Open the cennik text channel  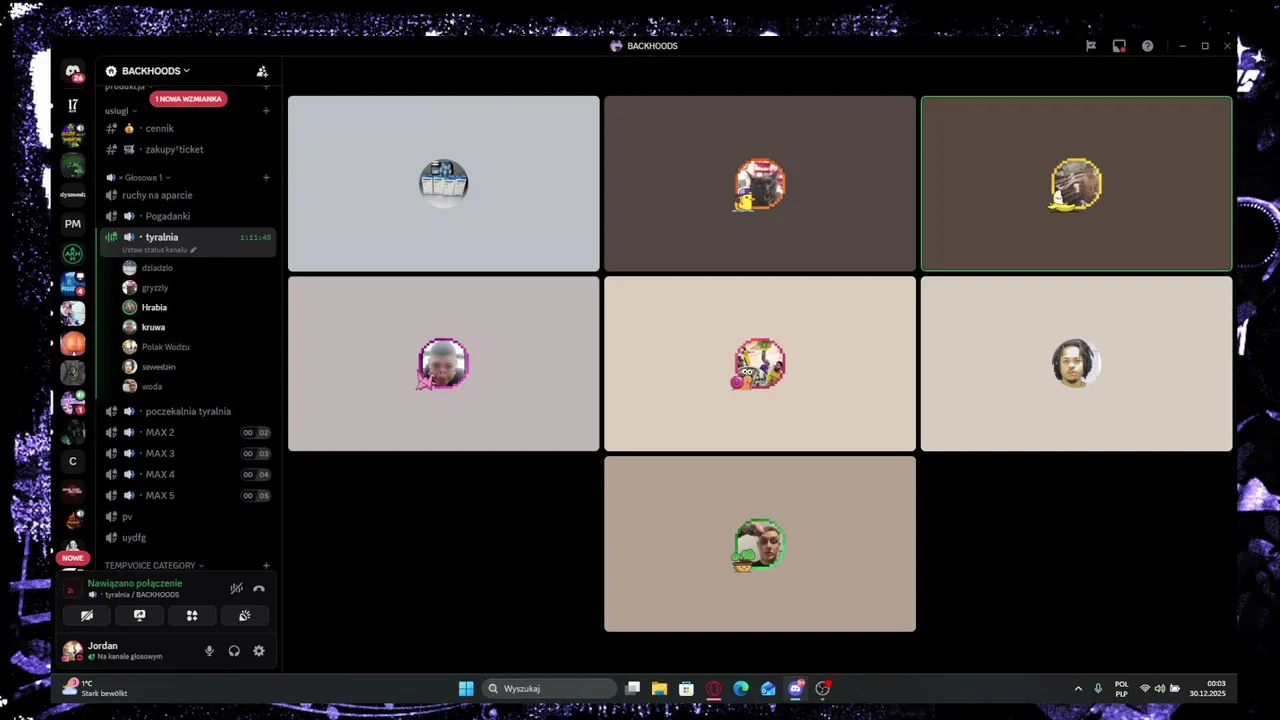tap(188, 128)
